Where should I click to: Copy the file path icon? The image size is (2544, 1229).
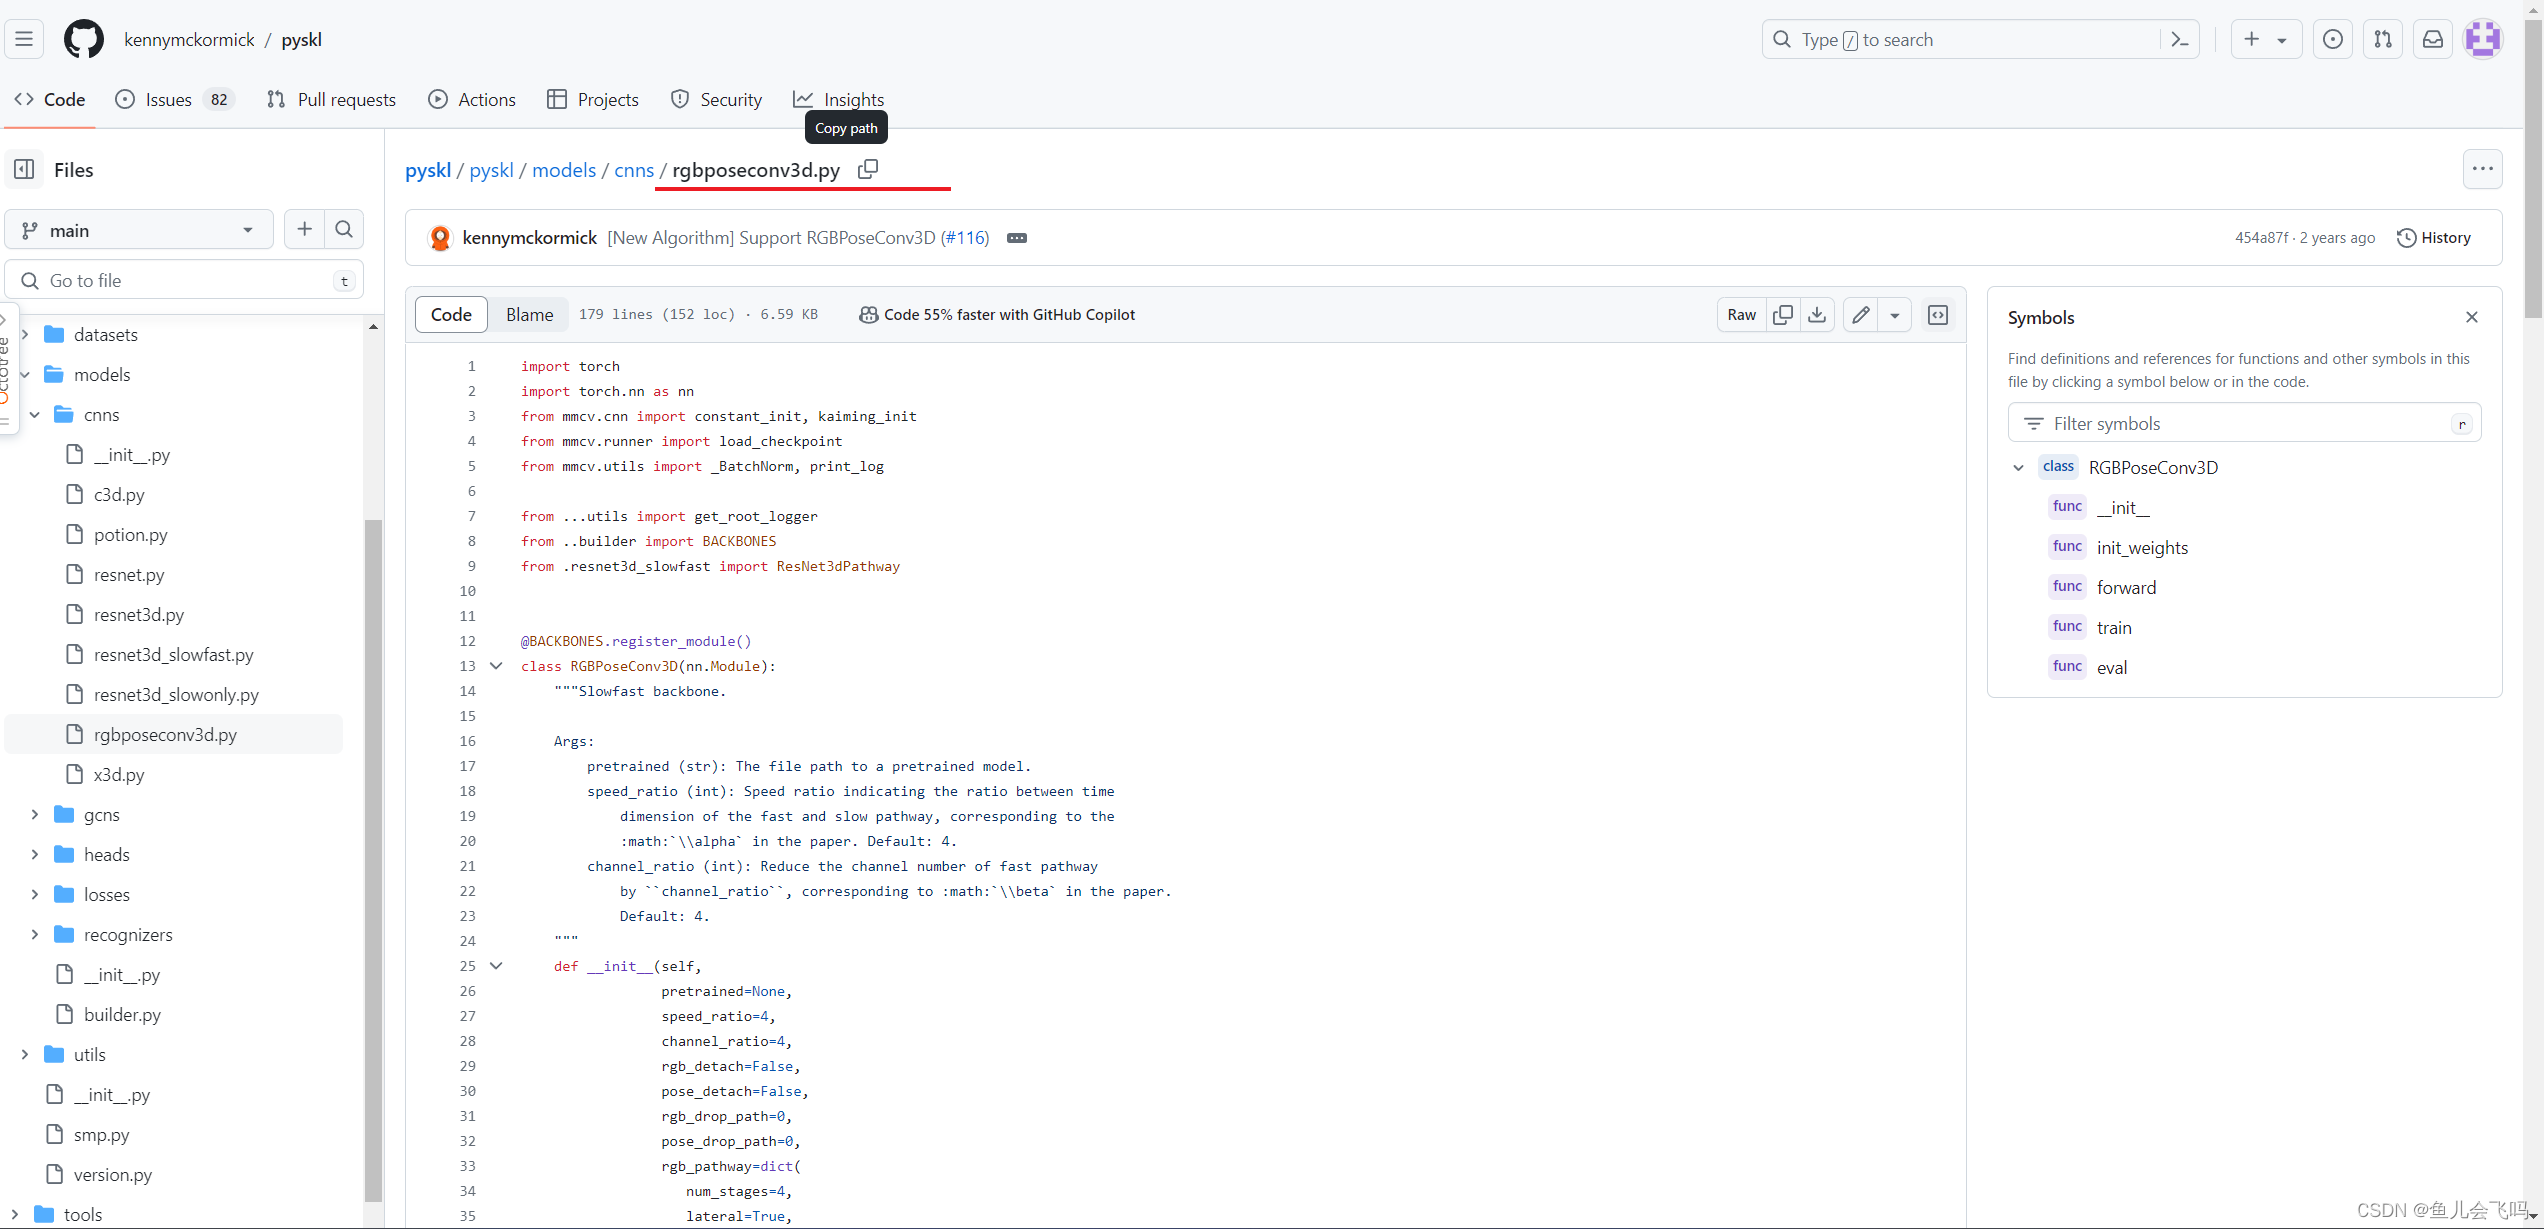867,169
